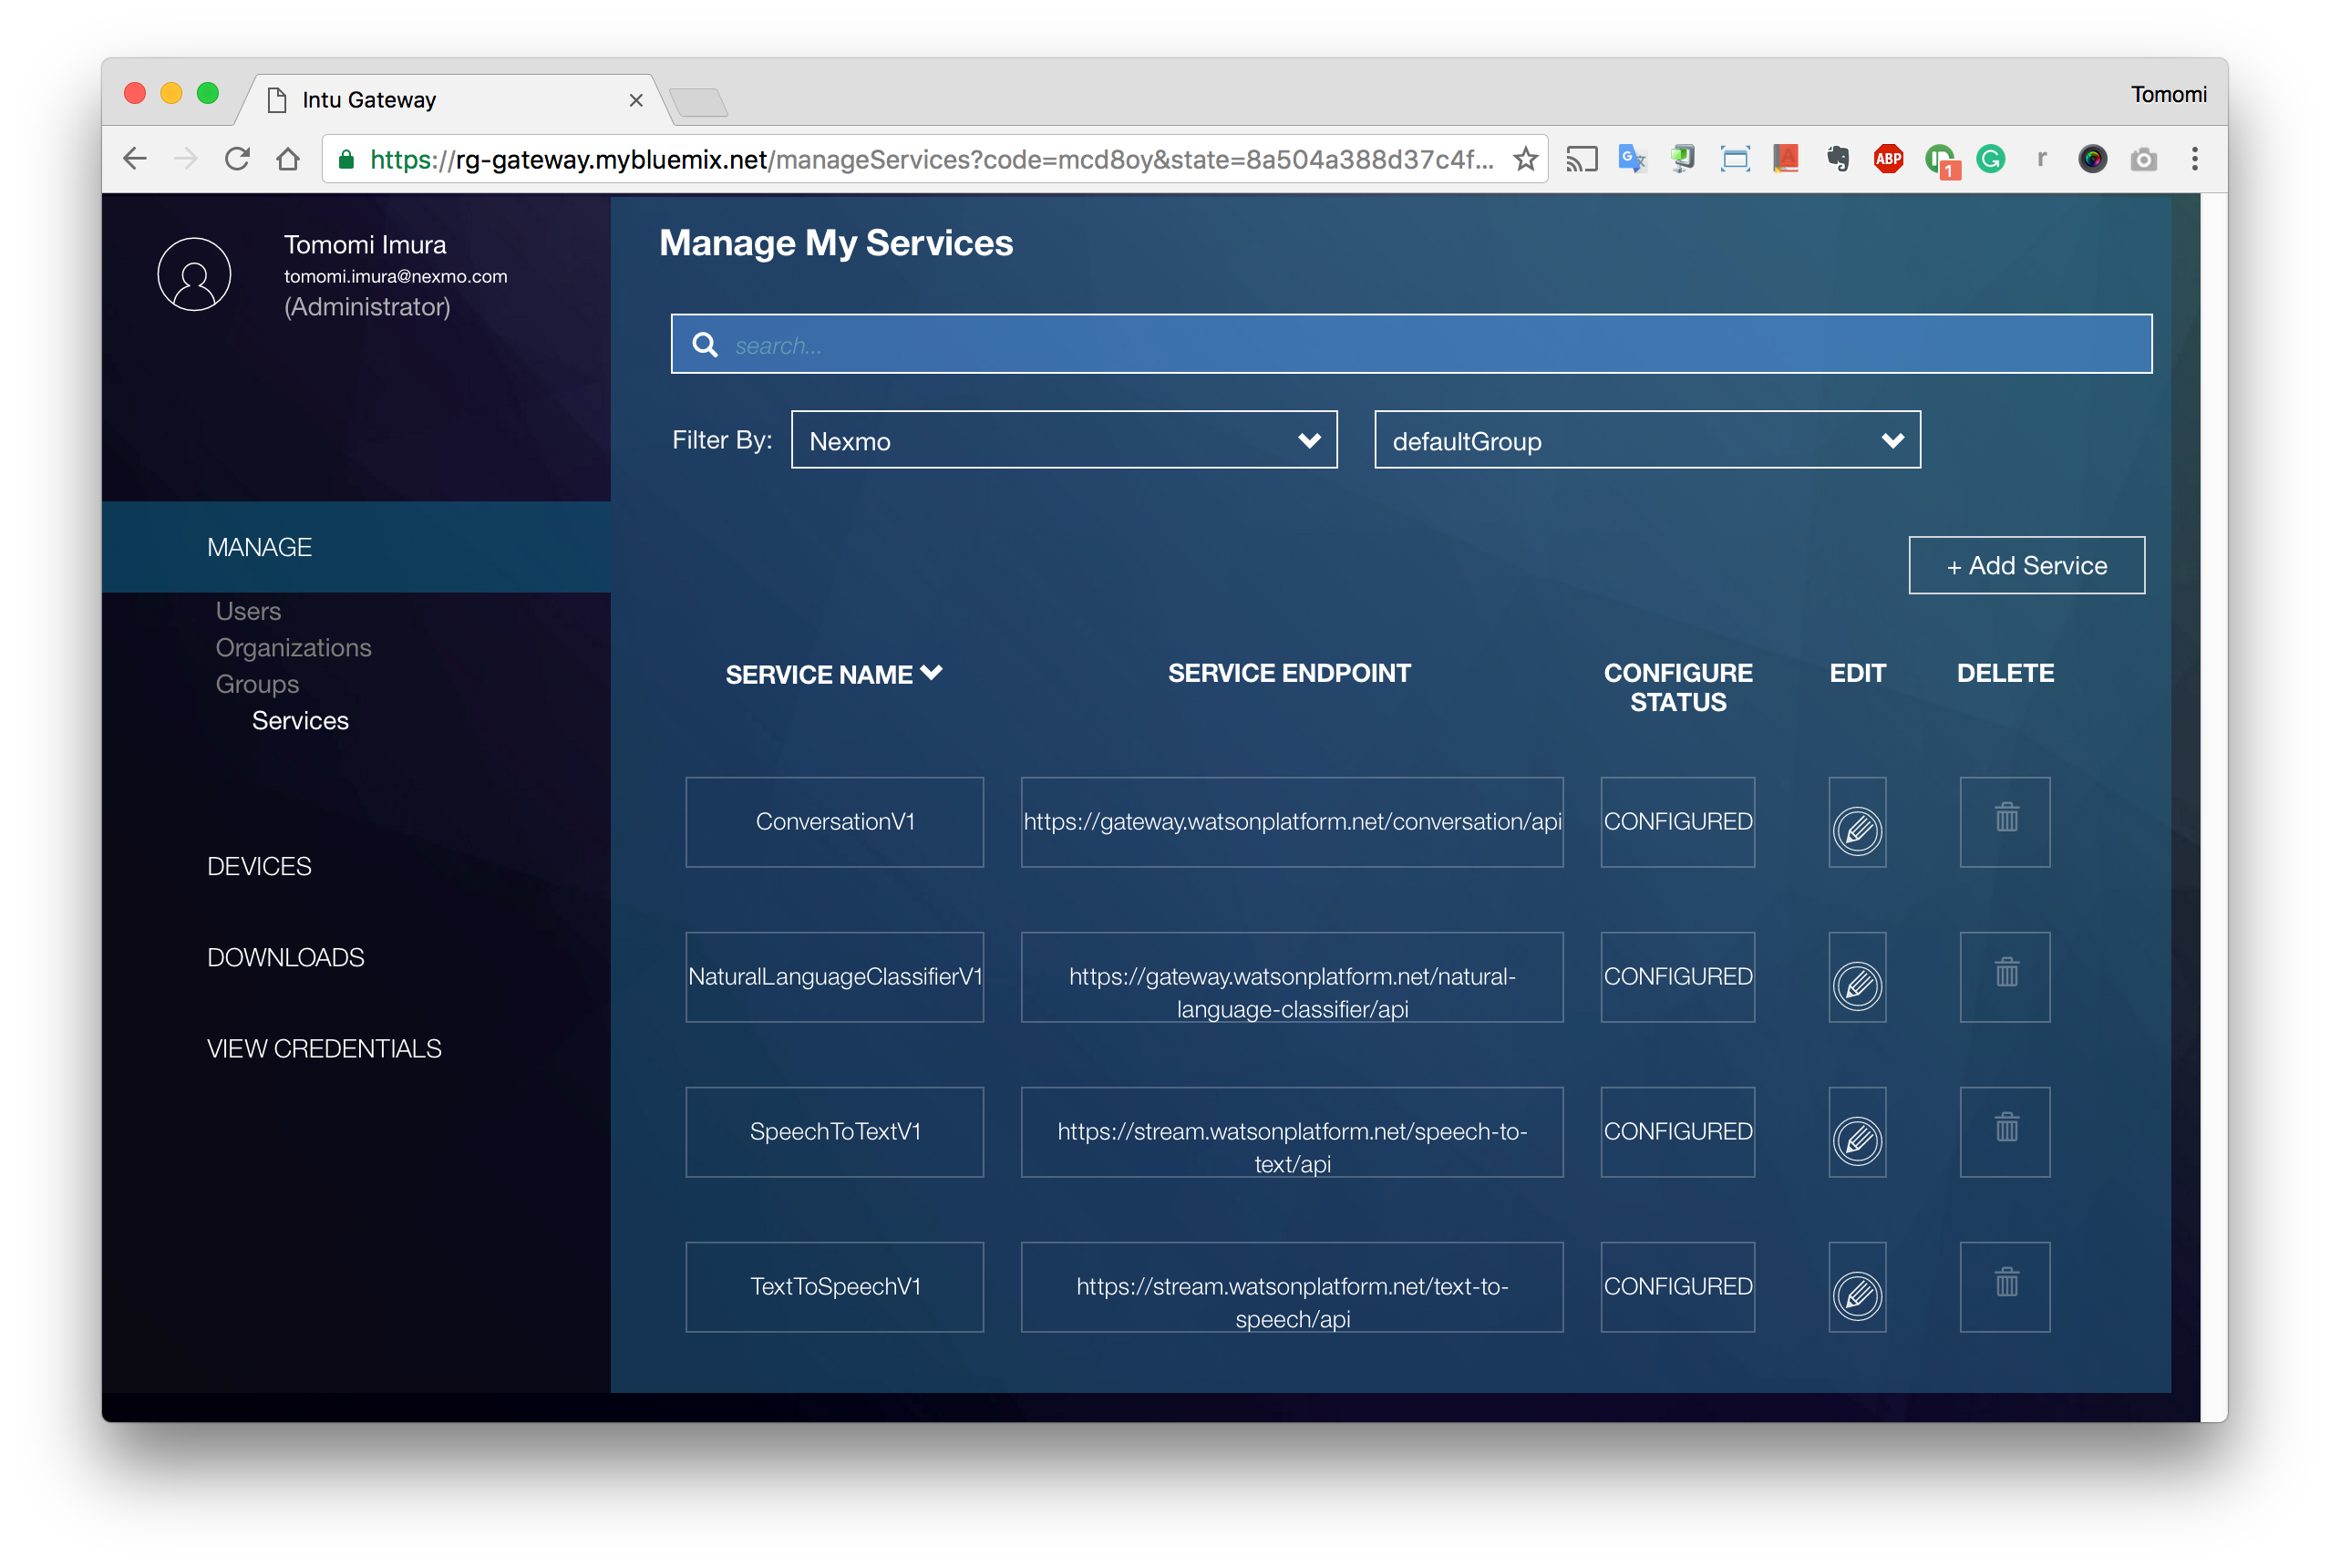Click the SERVICE ENDPOINT column header
The image size is (2330, 1568).
pyautogui.click(x=1289, y=674)
